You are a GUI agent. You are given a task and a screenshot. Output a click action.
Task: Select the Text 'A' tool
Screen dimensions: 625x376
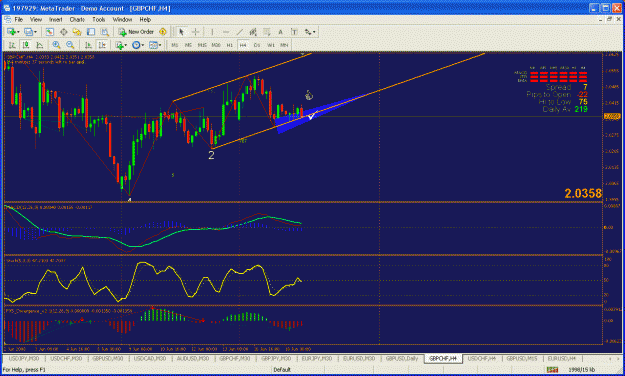click(280, 32)
